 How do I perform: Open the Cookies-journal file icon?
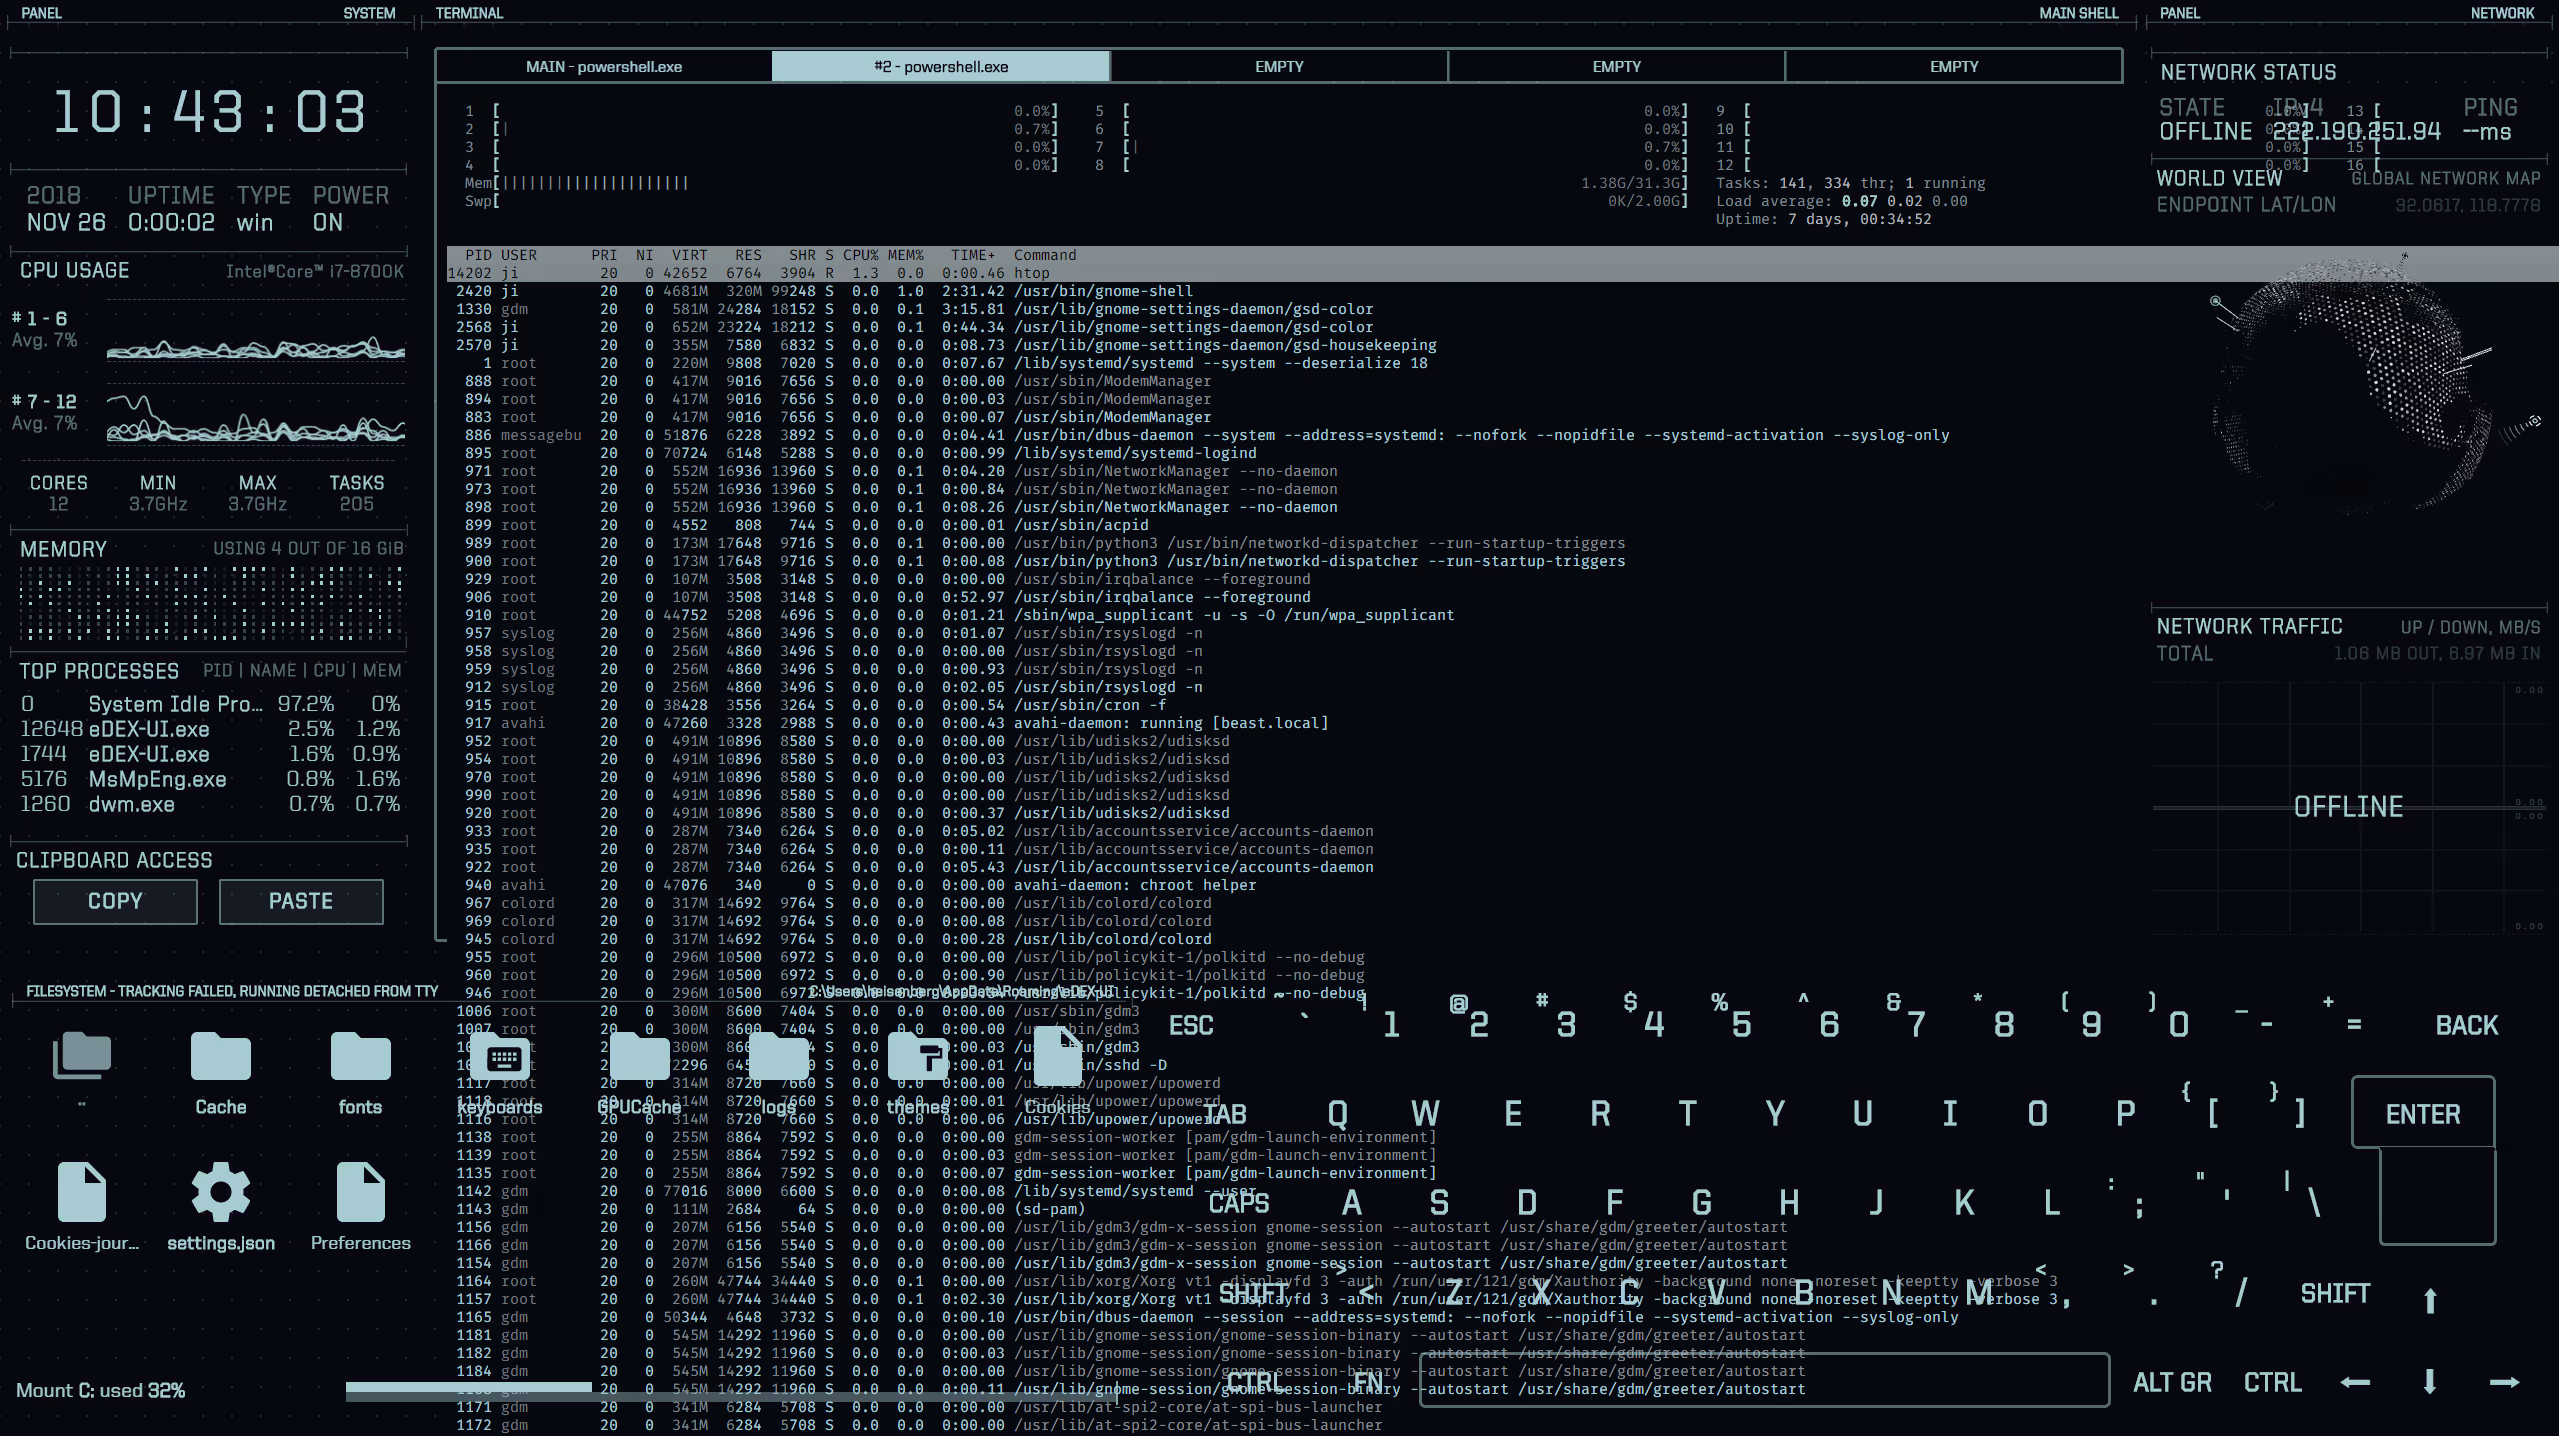tap(82, 1193)
